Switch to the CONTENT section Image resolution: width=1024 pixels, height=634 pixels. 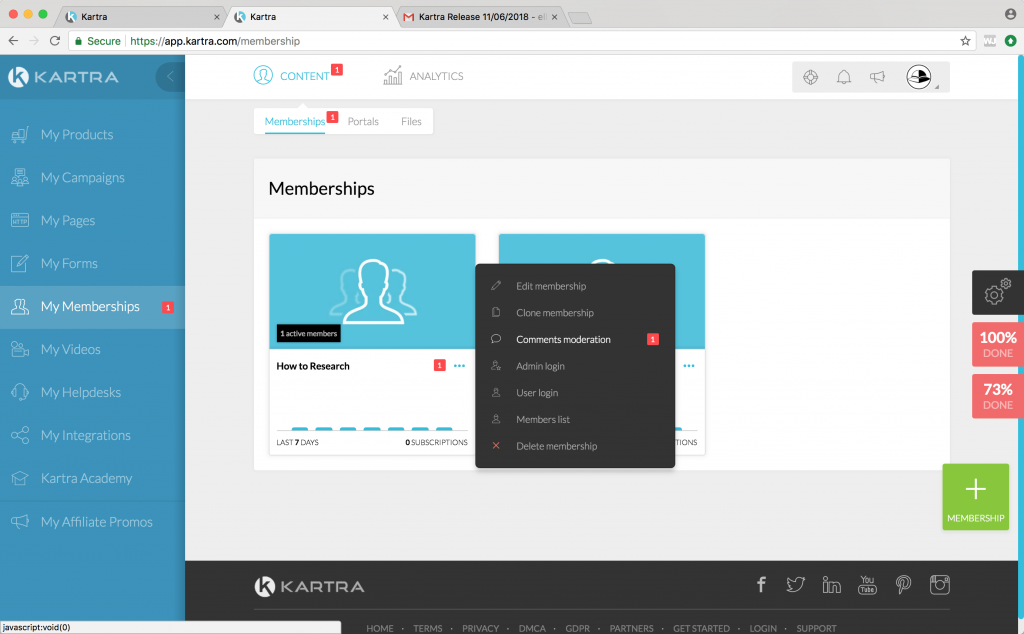click(291, 76)
